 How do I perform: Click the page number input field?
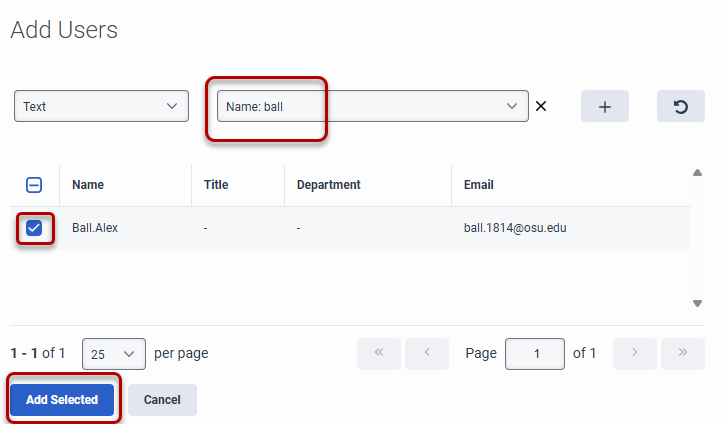point(534,354)
